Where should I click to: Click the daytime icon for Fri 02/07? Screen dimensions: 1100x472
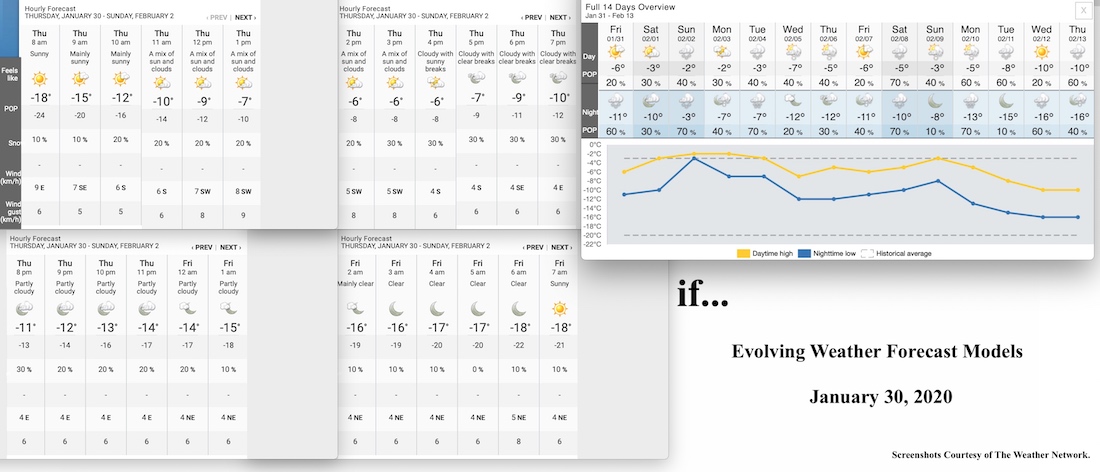tap(864, 51)
